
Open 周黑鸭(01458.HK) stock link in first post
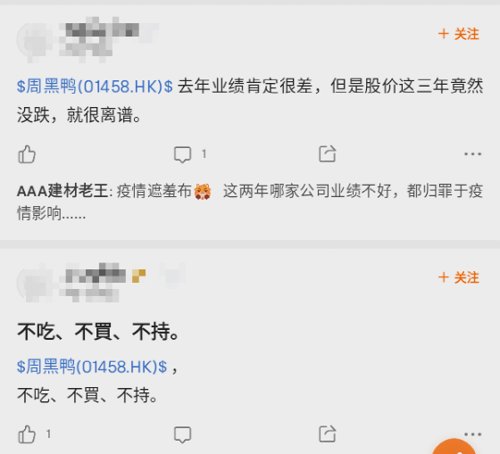pos(95,86)
